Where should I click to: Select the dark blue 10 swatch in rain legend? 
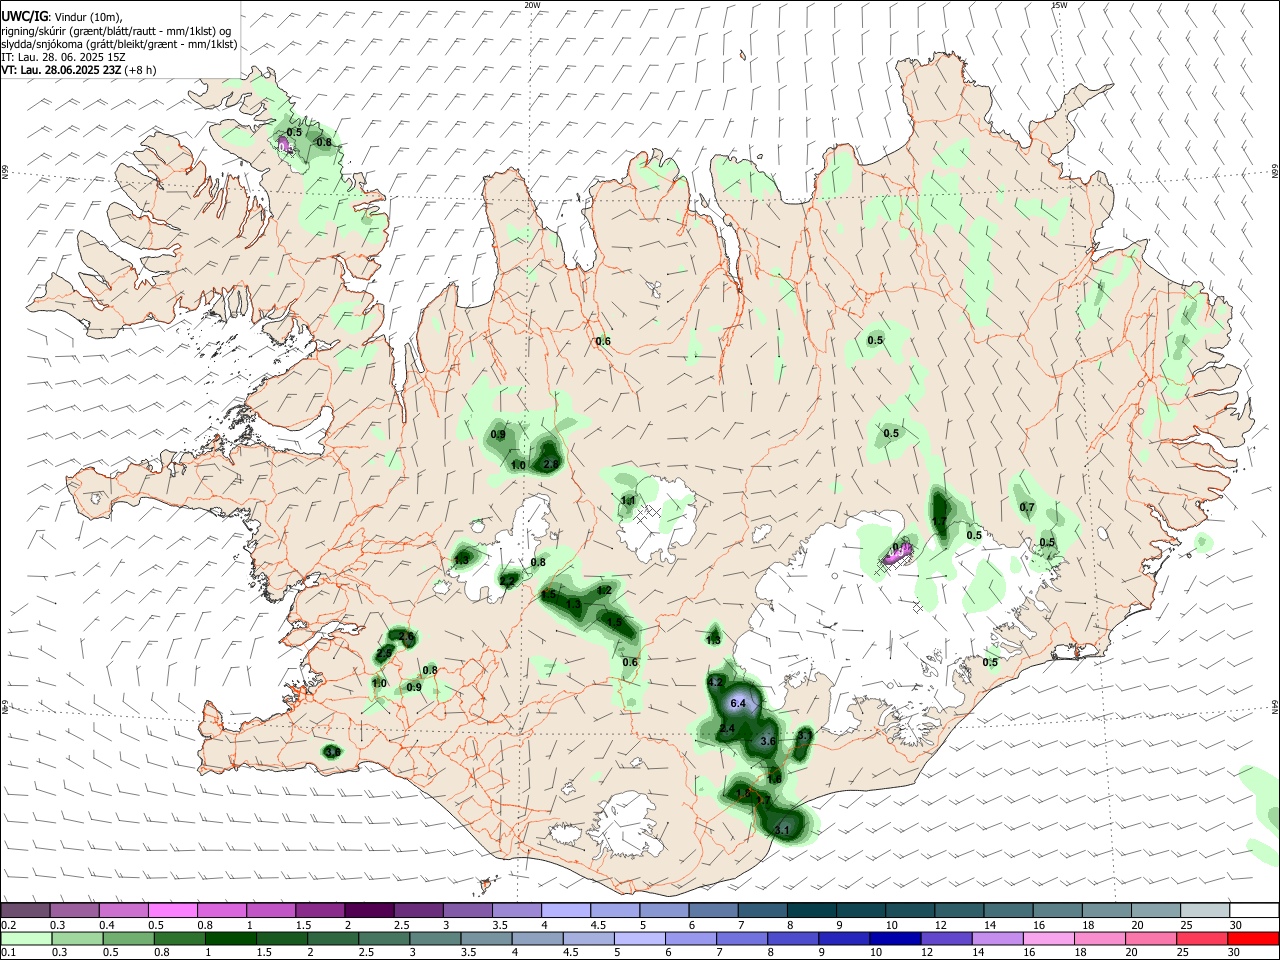[894, 938]
